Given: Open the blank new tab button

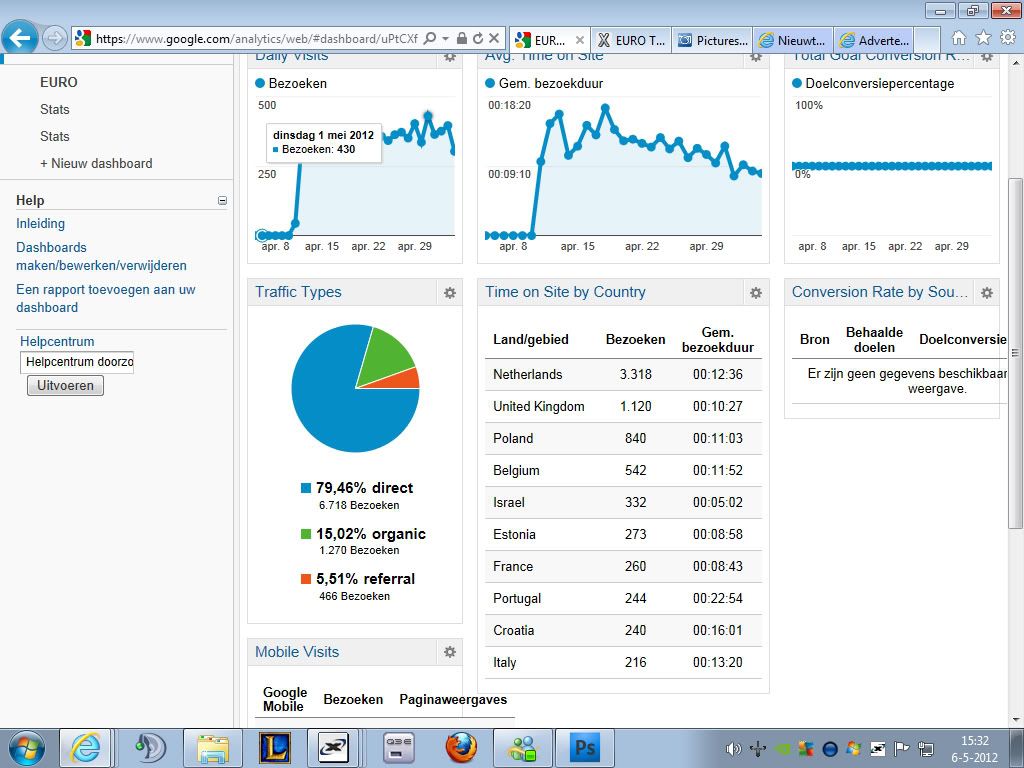Looking at the screenshot, I should click(x=927, y=40).
